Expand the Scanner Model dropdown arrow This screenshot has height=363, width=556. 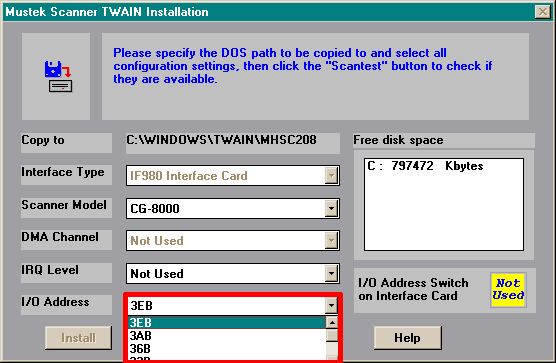(x=331, y=208)
